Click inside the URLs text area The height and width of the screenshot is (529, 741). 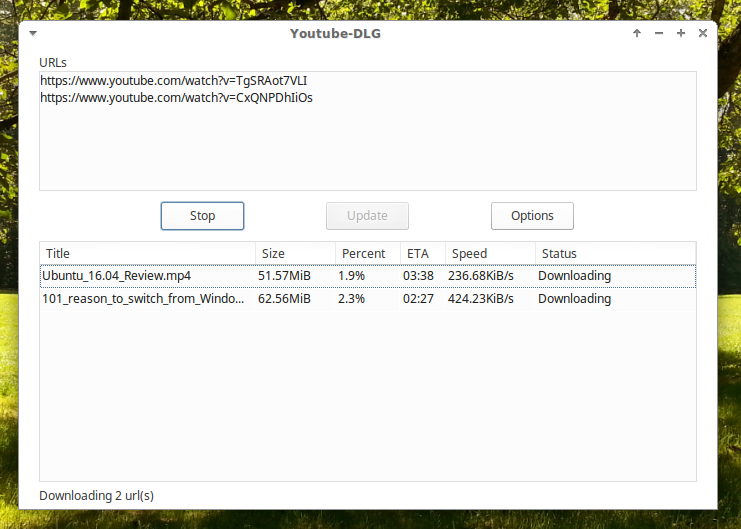tap(368, 131)
